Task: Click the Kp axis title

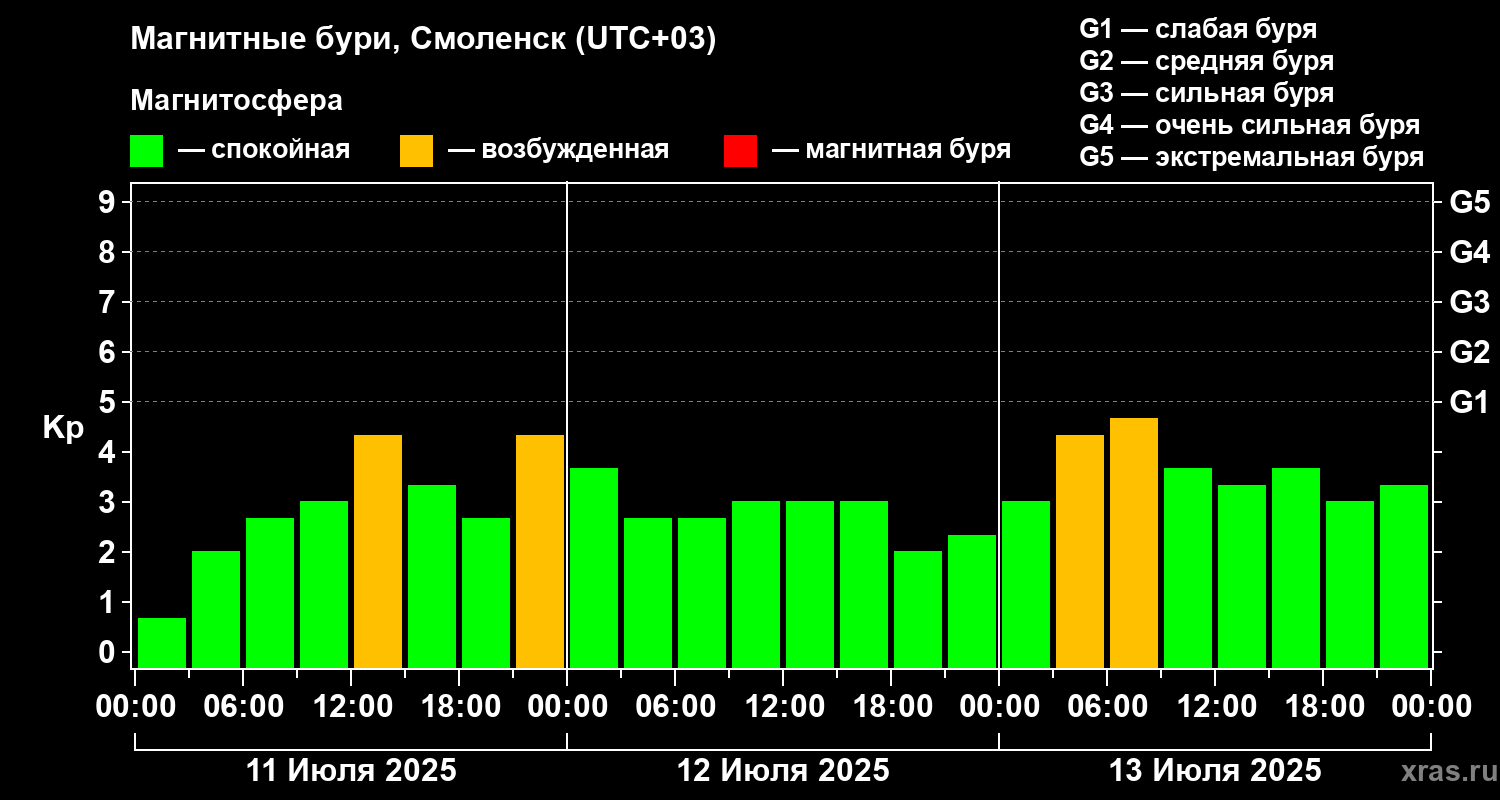Action: [63, 430]
